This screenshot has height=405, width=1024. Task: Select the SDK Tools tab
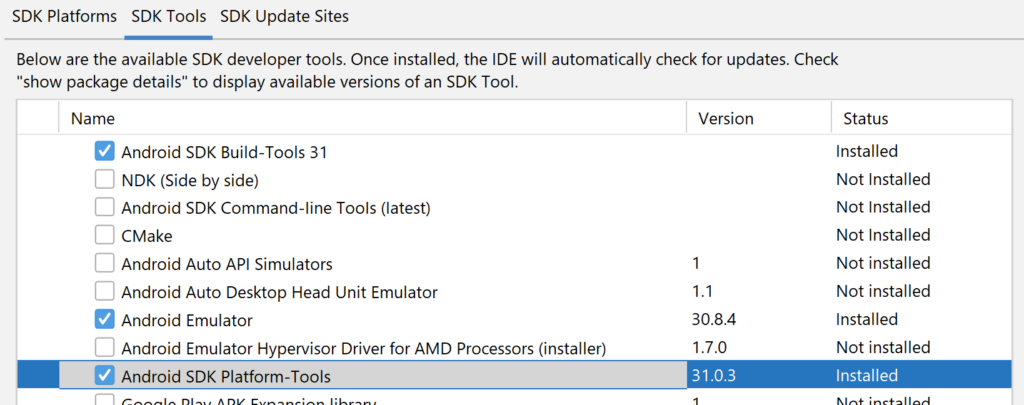tap(168, 16)
